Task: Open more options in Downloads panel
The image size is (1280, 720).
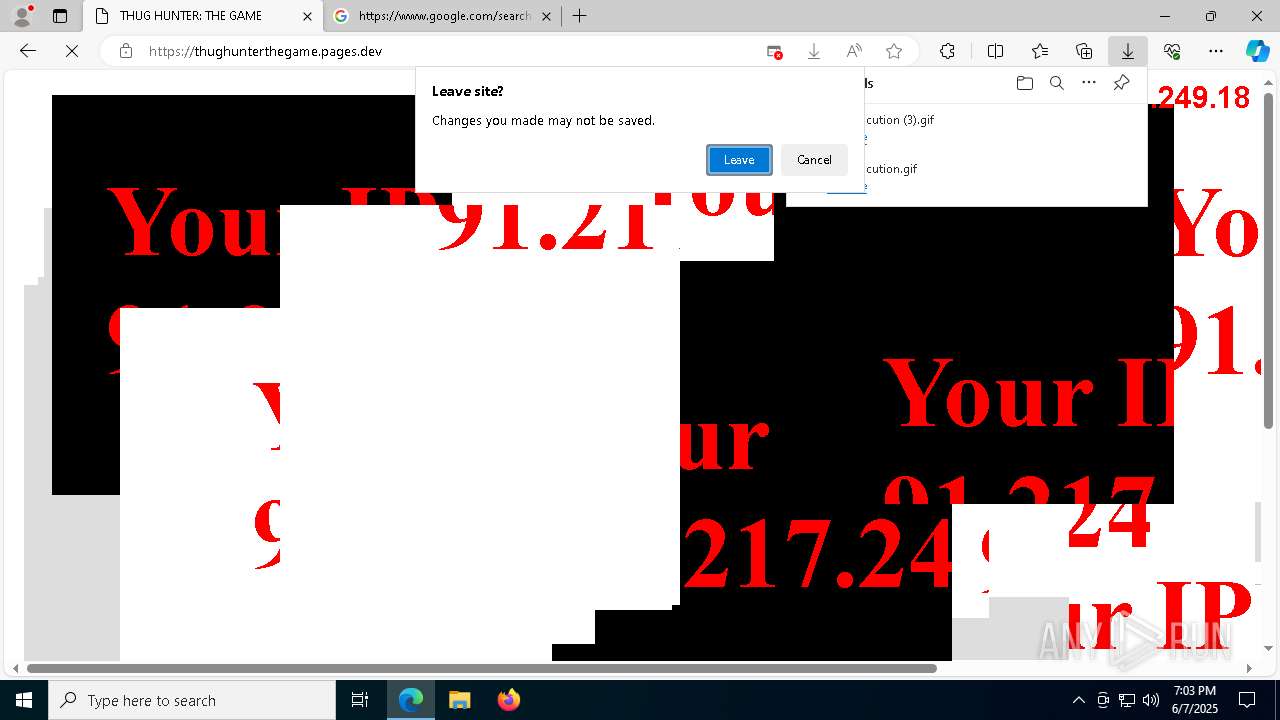Action: [x=1089, y=83]
